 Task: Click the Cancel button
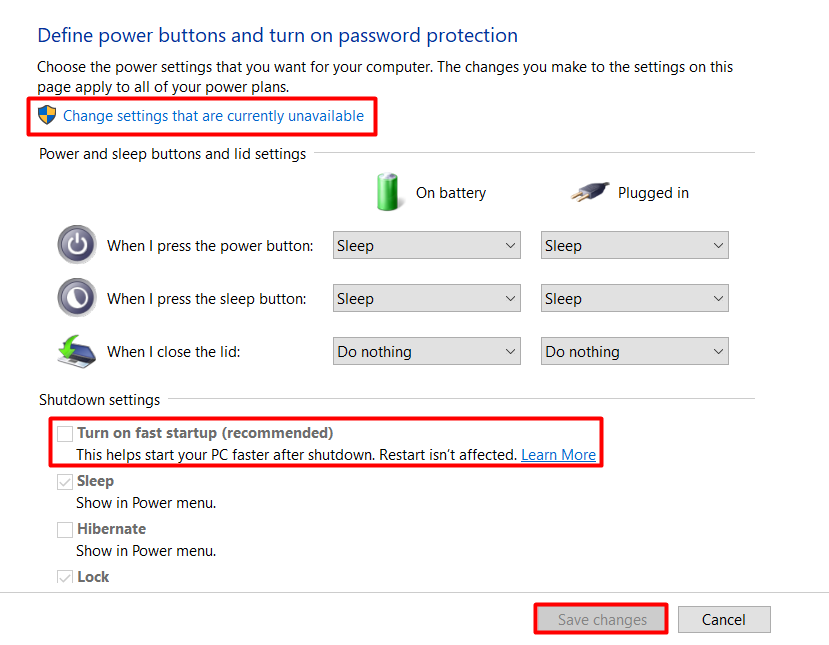[x=724, y=619]
